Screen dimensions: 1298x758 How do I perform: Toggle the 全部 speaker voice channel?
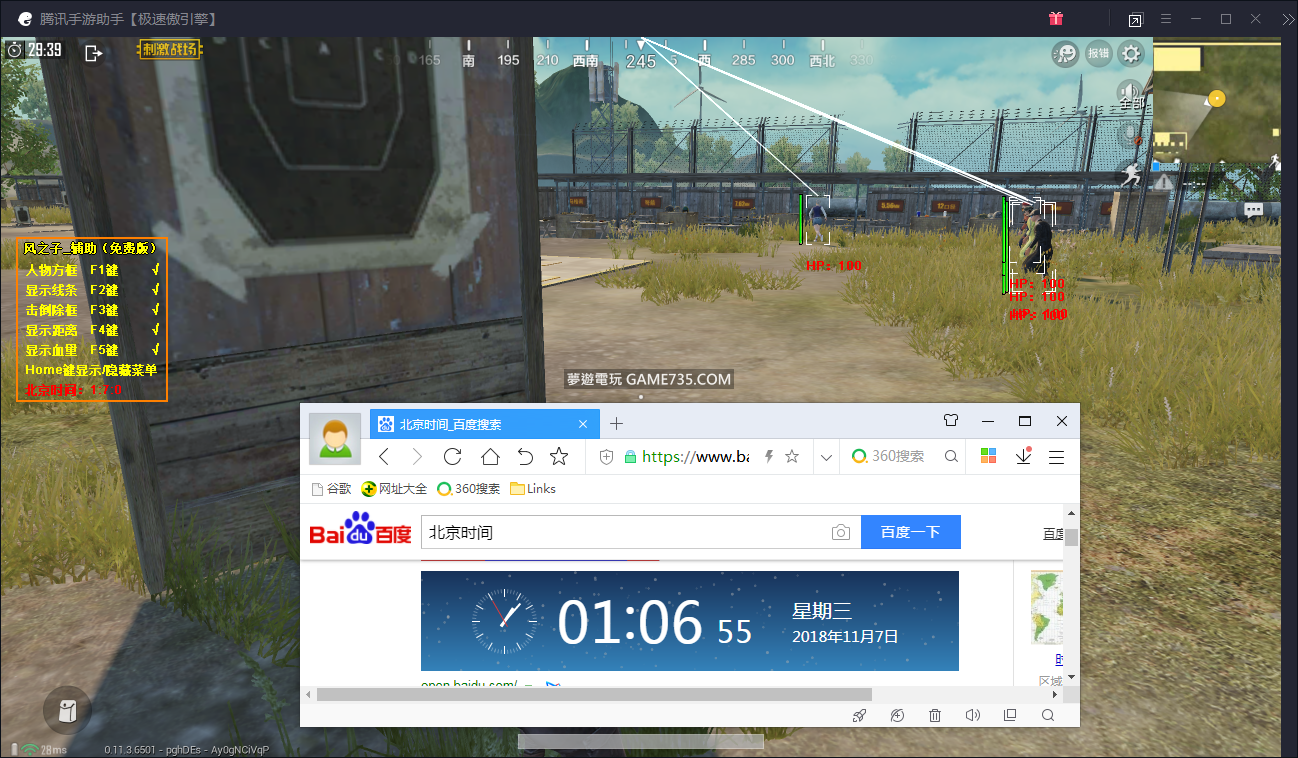point(1130,95)
